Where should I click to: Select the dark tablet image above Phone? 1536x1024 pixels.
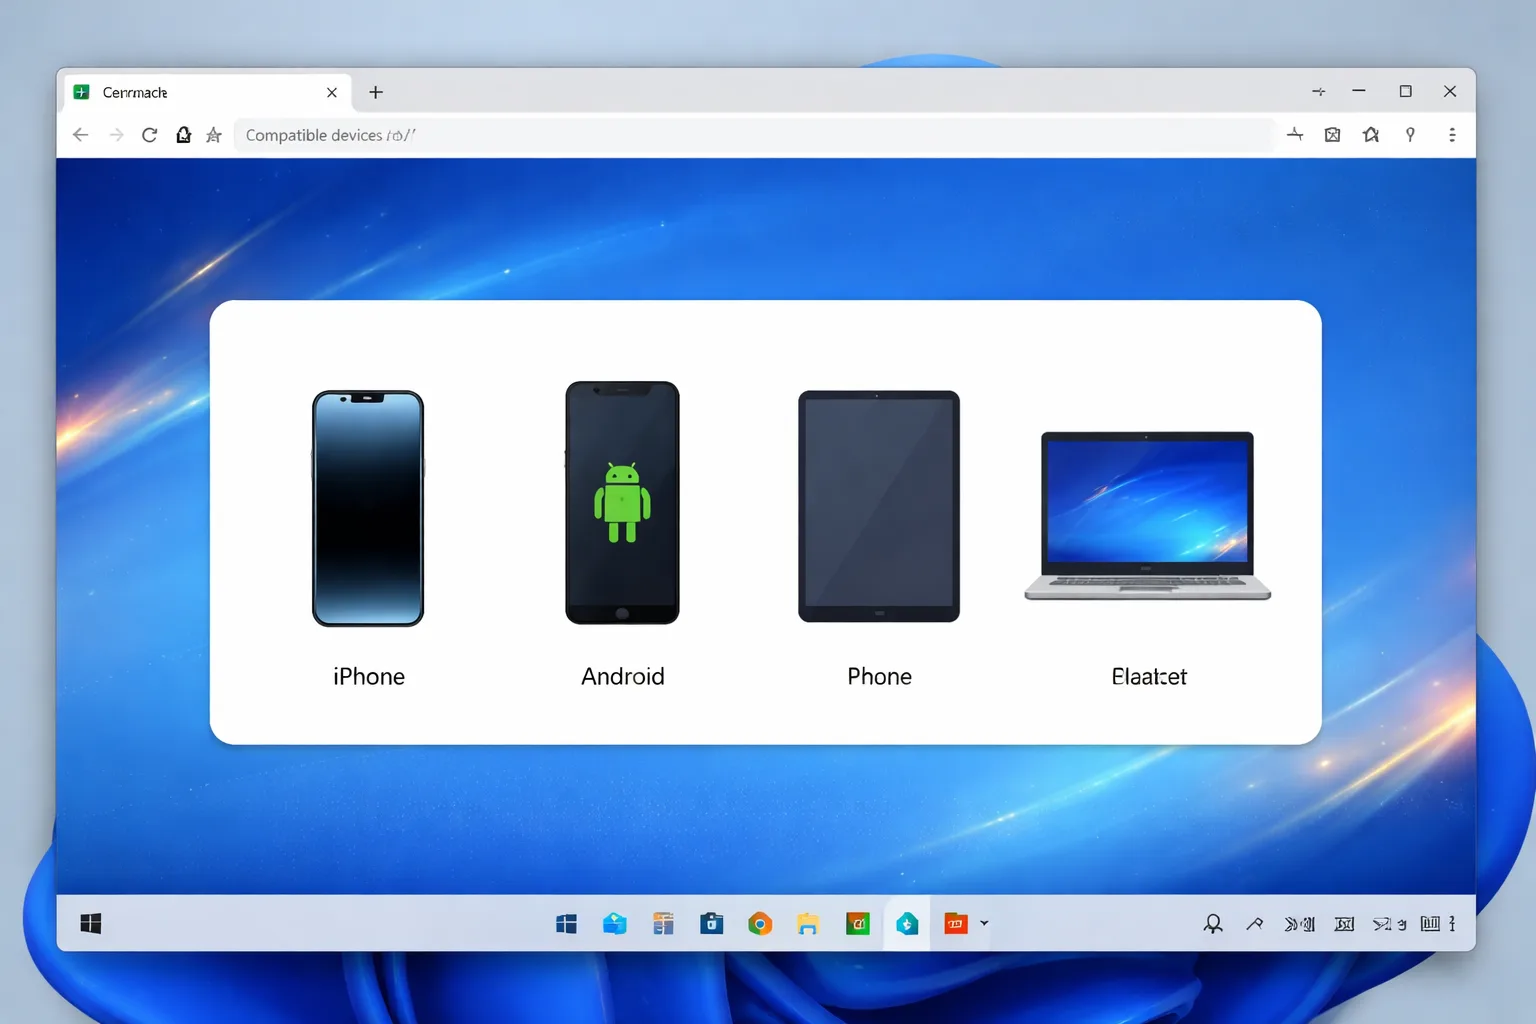tap(879, 506)
